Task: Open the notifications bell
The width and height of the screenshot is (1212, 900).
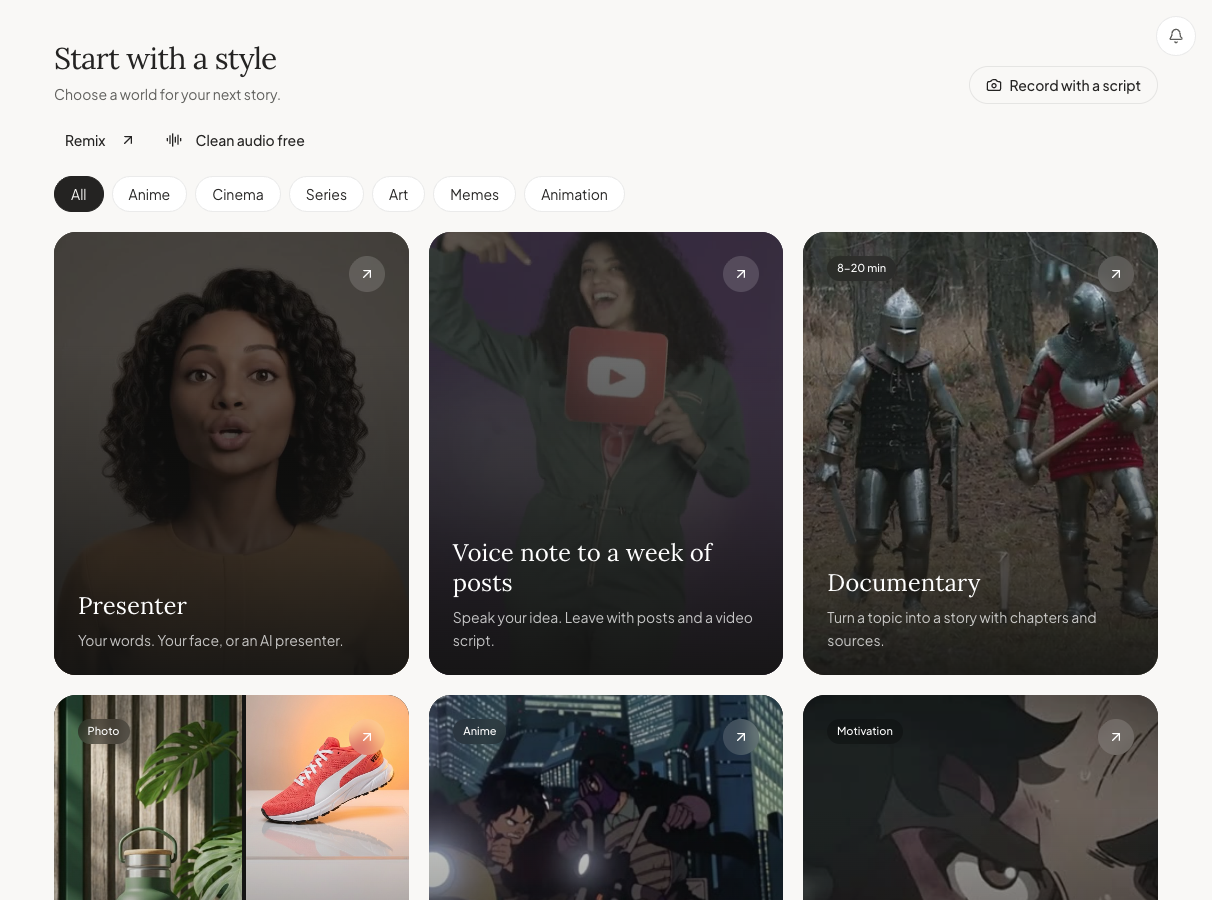Action: click(1176, 36)
